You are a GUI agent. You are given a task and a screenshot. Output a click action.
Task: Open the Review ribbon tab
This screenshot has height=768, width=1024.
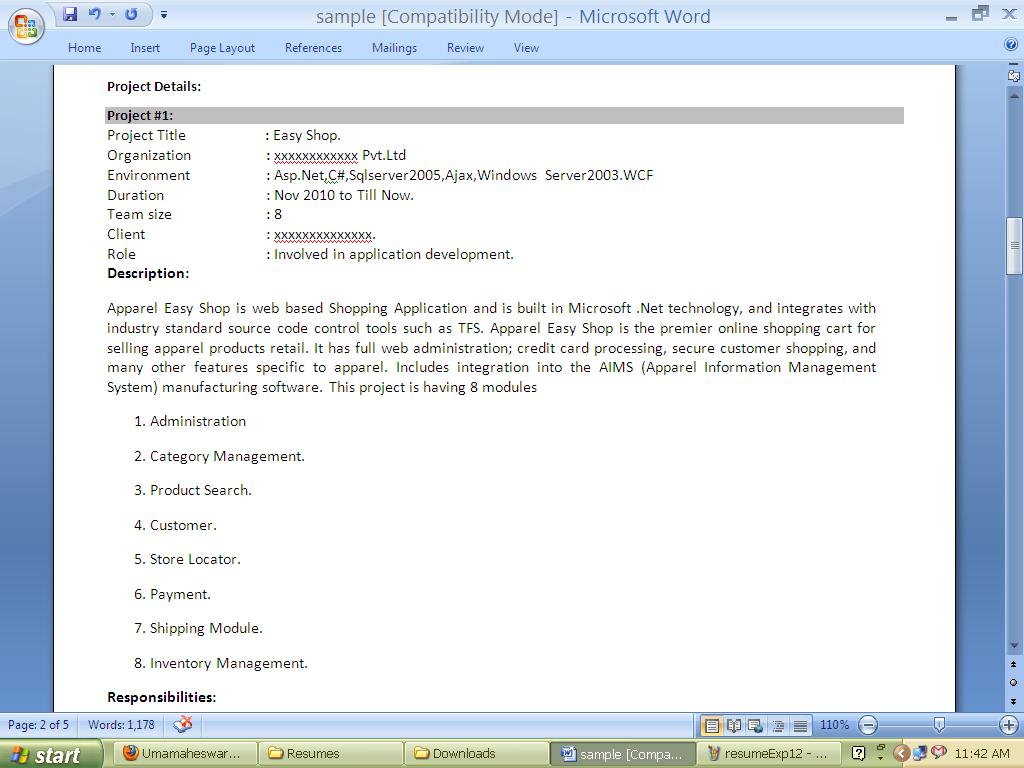tap(465, 48)
